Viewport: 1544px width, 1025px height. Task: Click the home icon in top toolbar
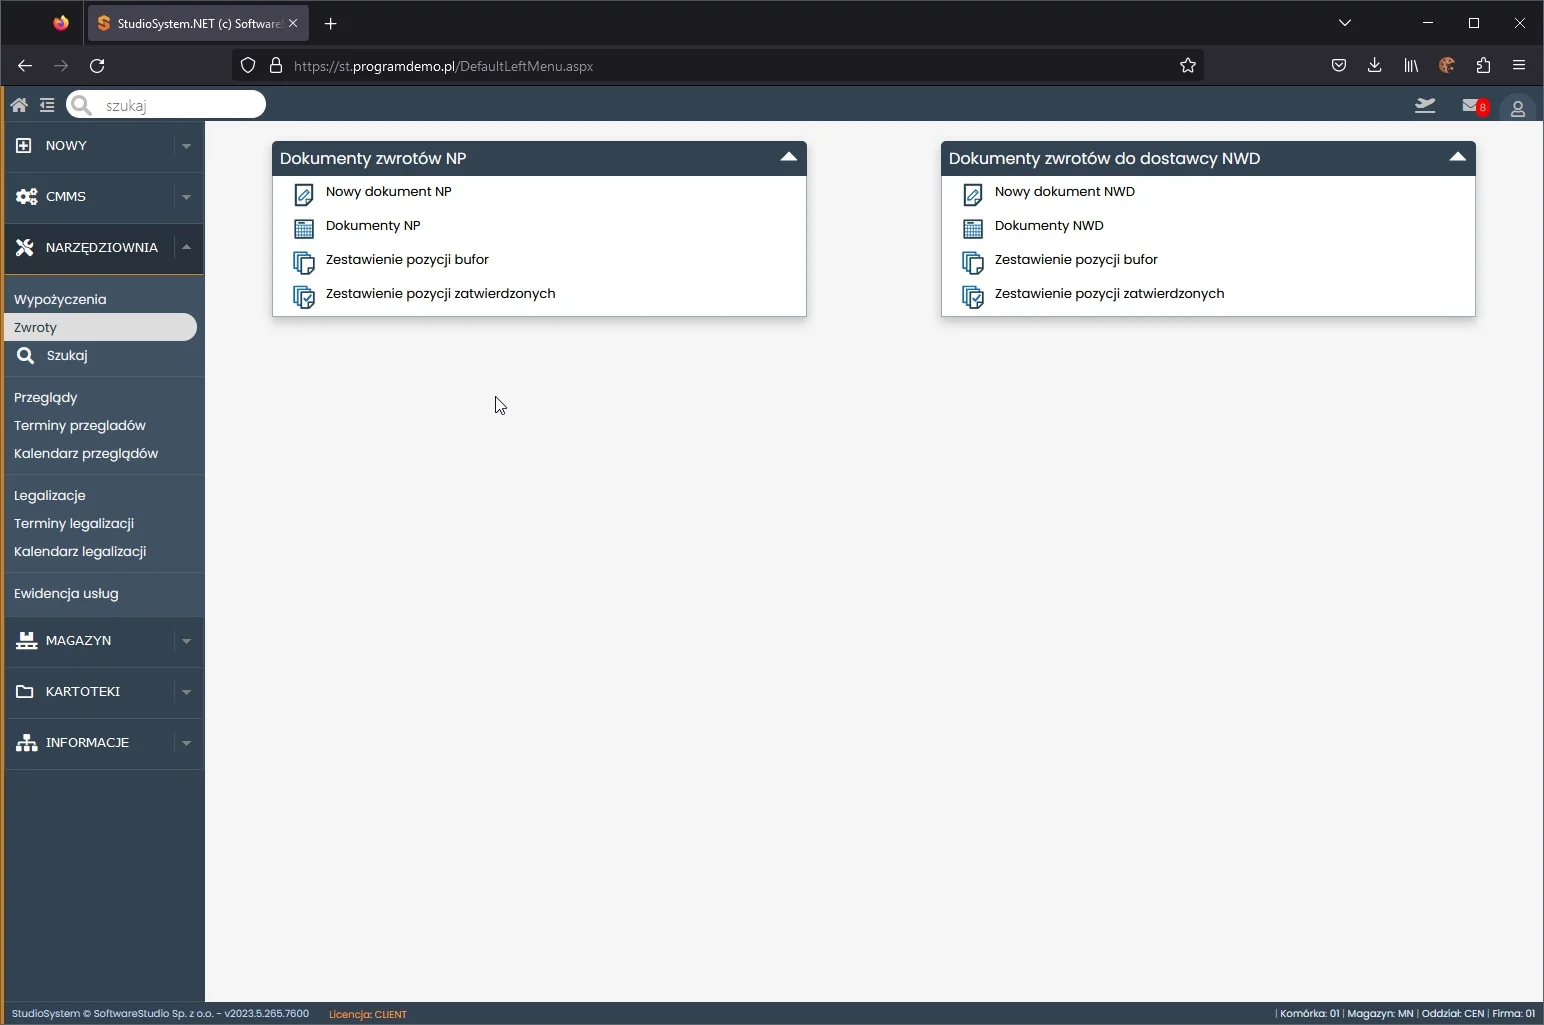pyautogui.click(x=19, y=105)
